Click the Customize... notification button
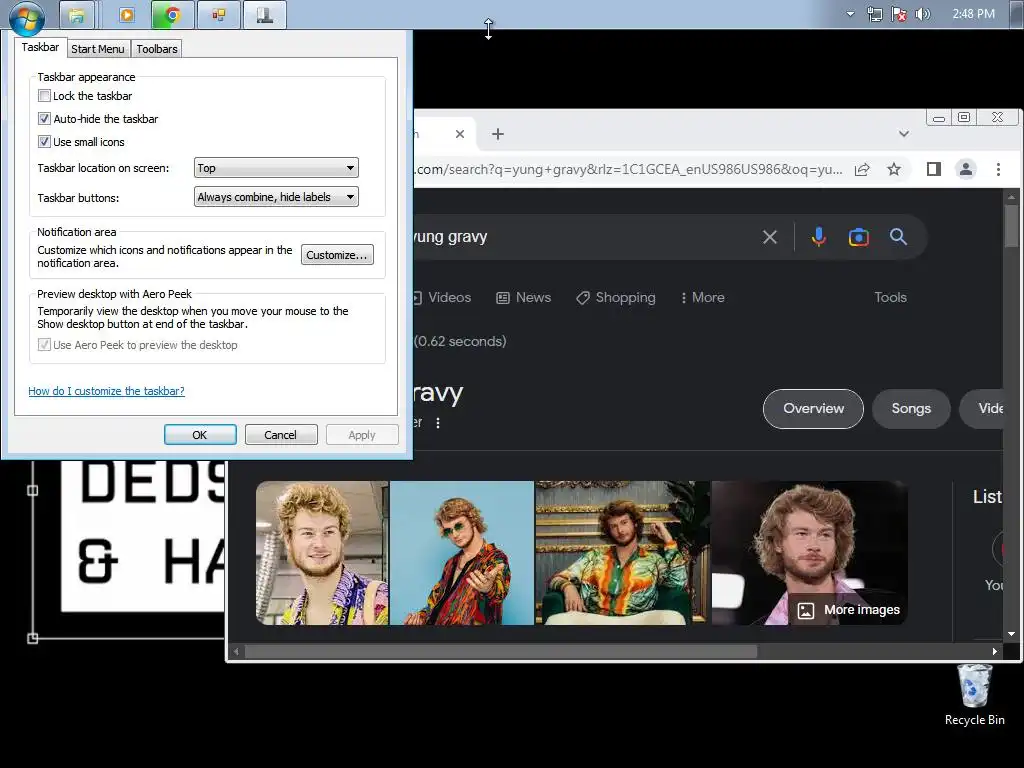 337,255
